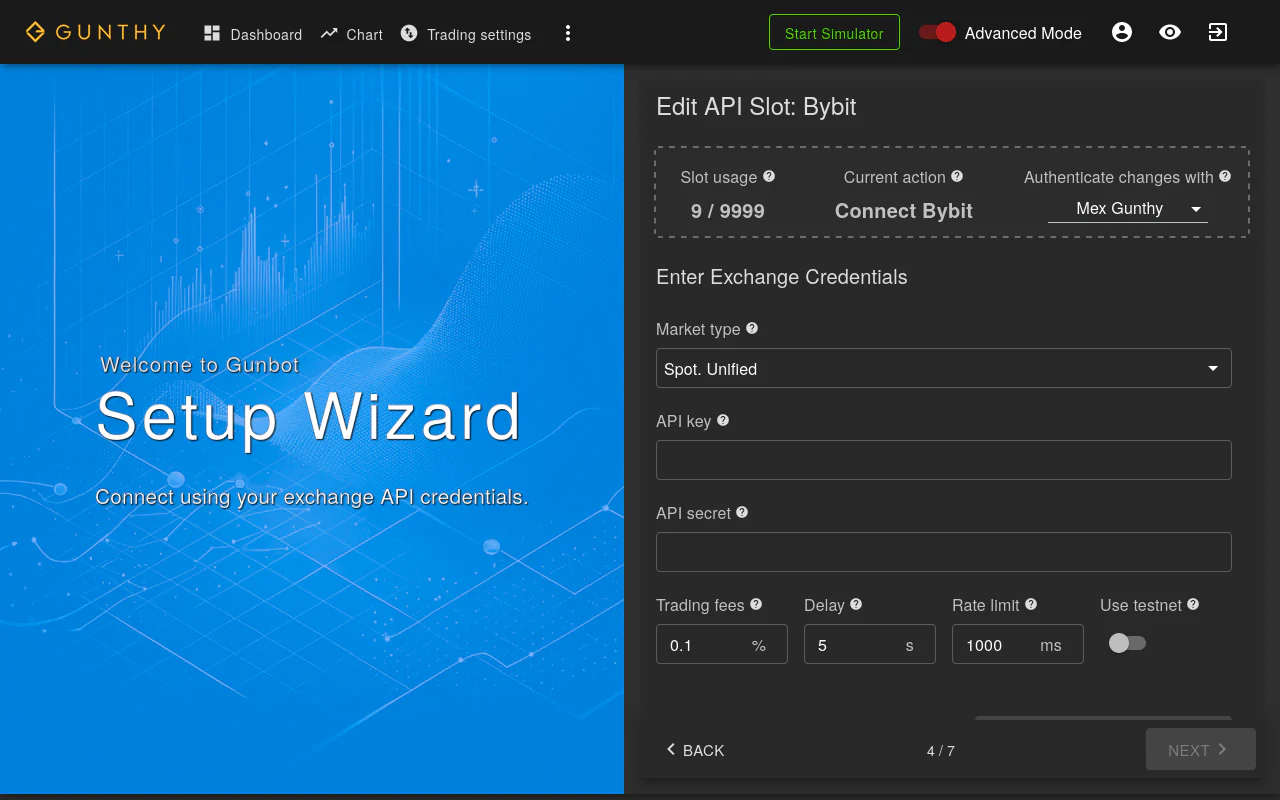Go to the Dashboard menu item
This screenshot has height=800, width=1280.
(253, 34)
